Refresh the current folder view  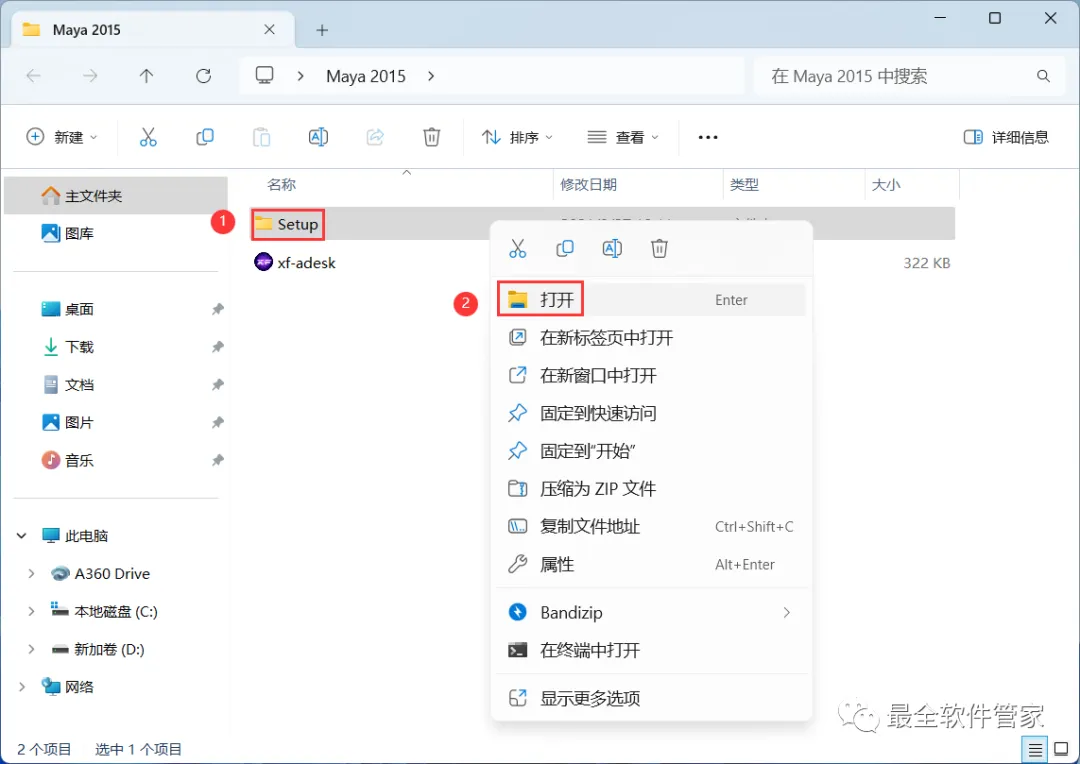(203, 76)
